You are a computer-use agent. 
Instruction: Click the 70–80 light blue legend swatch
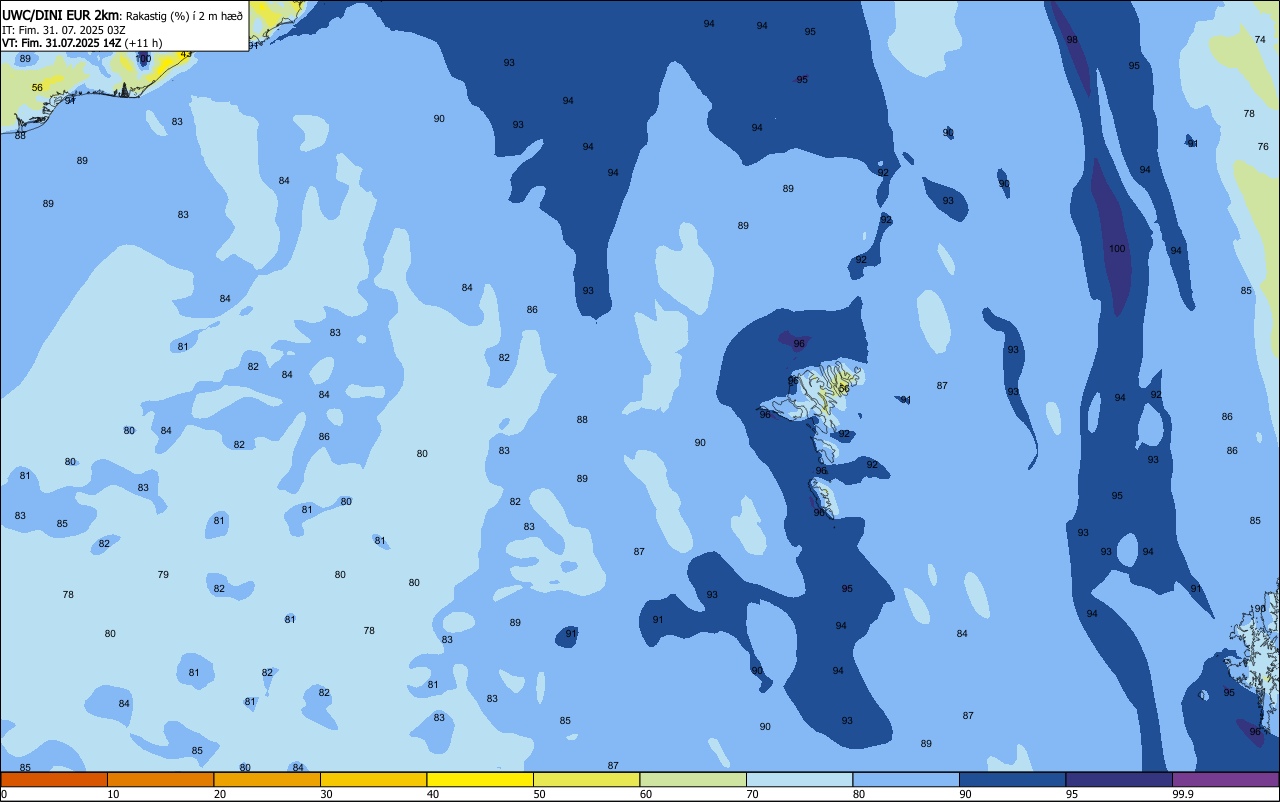[x=799, y=779]
